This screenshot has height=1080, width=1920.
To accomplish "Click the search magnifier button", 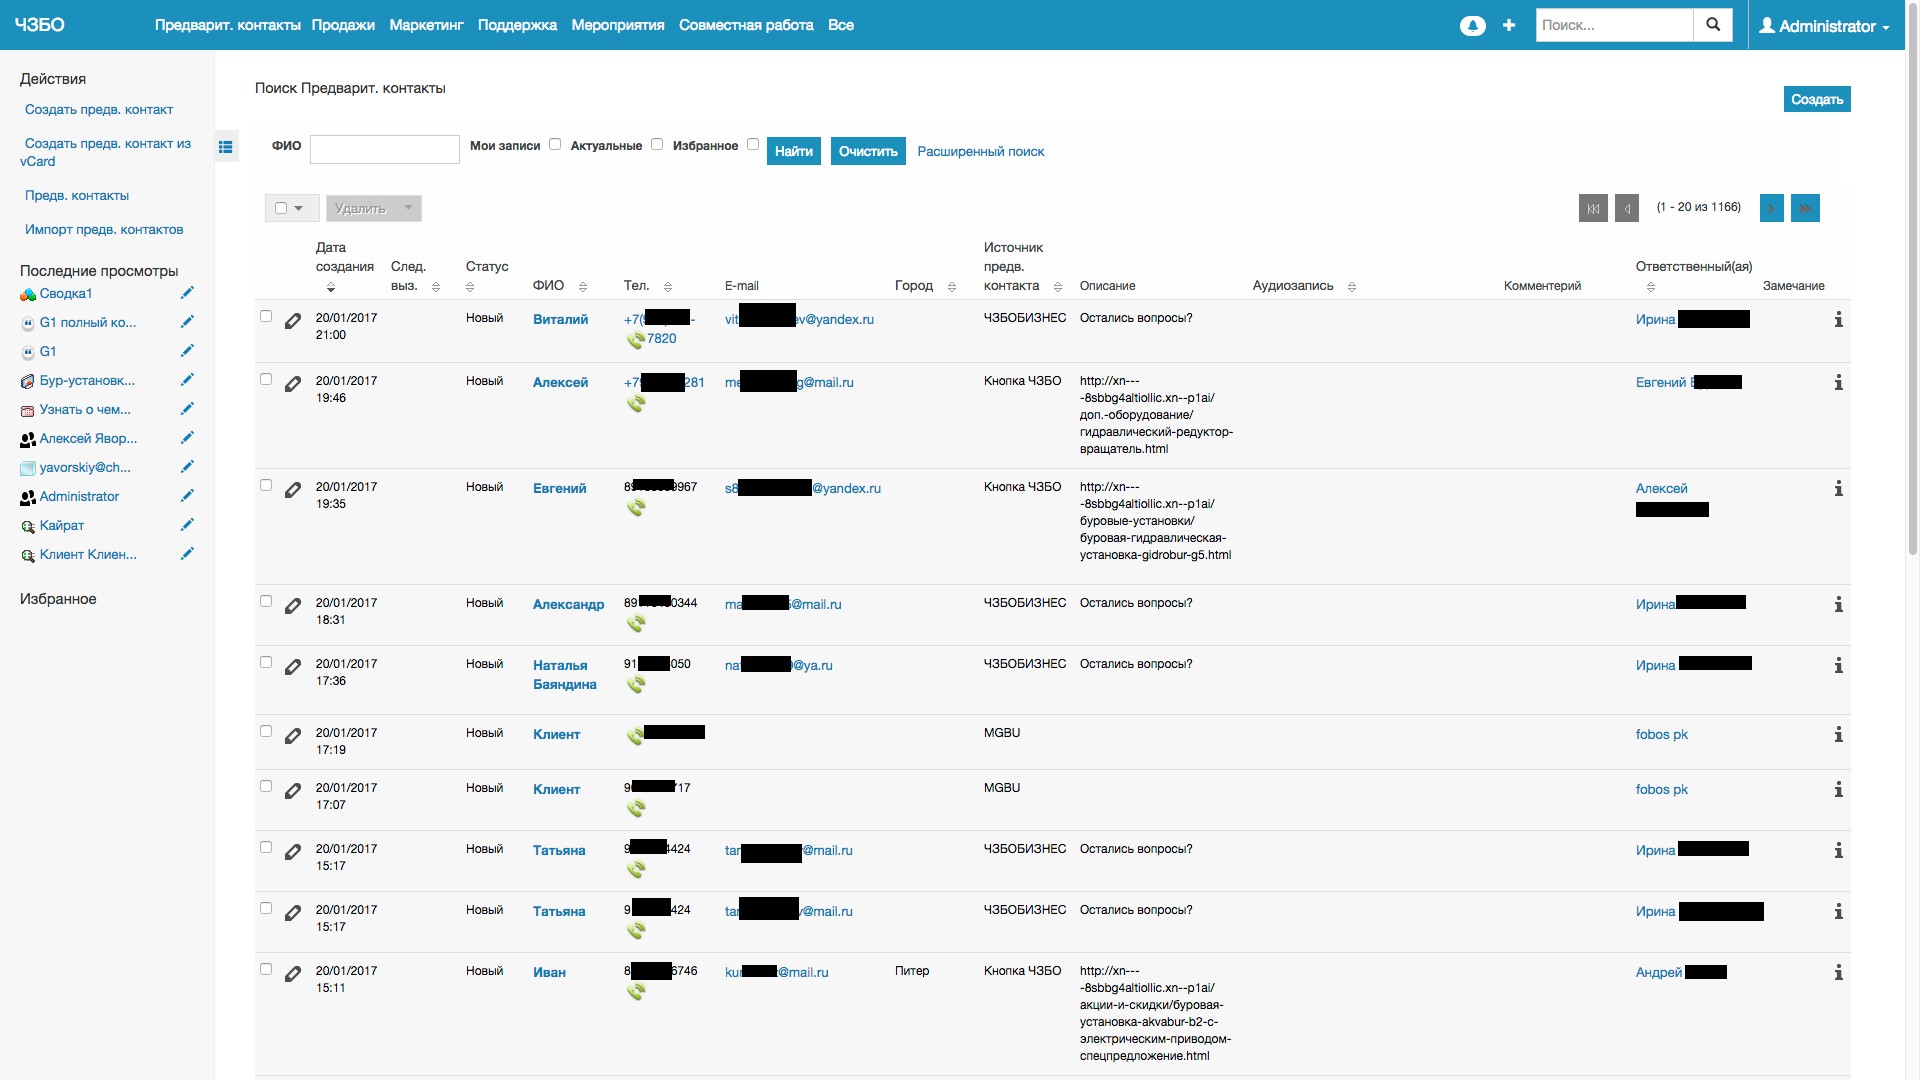I will [x=1713, y=25].
